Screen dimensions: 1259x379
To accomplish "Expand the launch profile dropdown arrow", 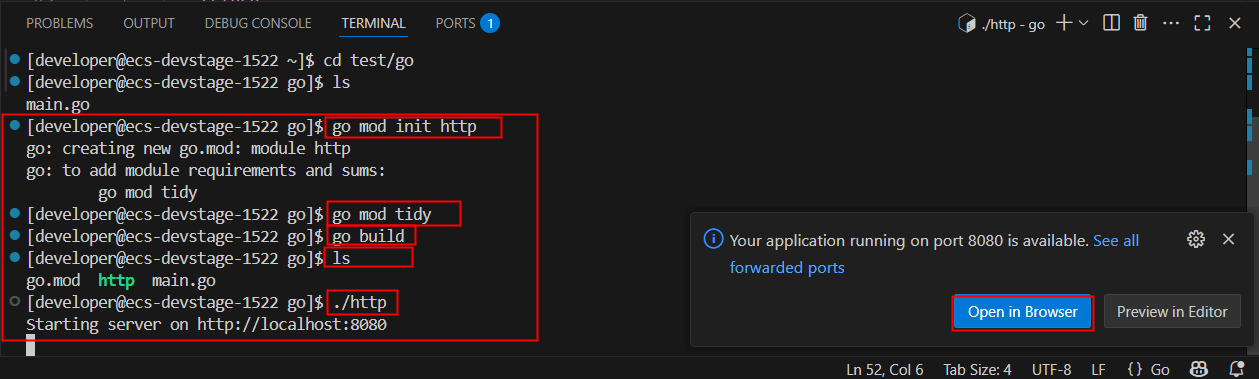I will (x=1083, y=23).
